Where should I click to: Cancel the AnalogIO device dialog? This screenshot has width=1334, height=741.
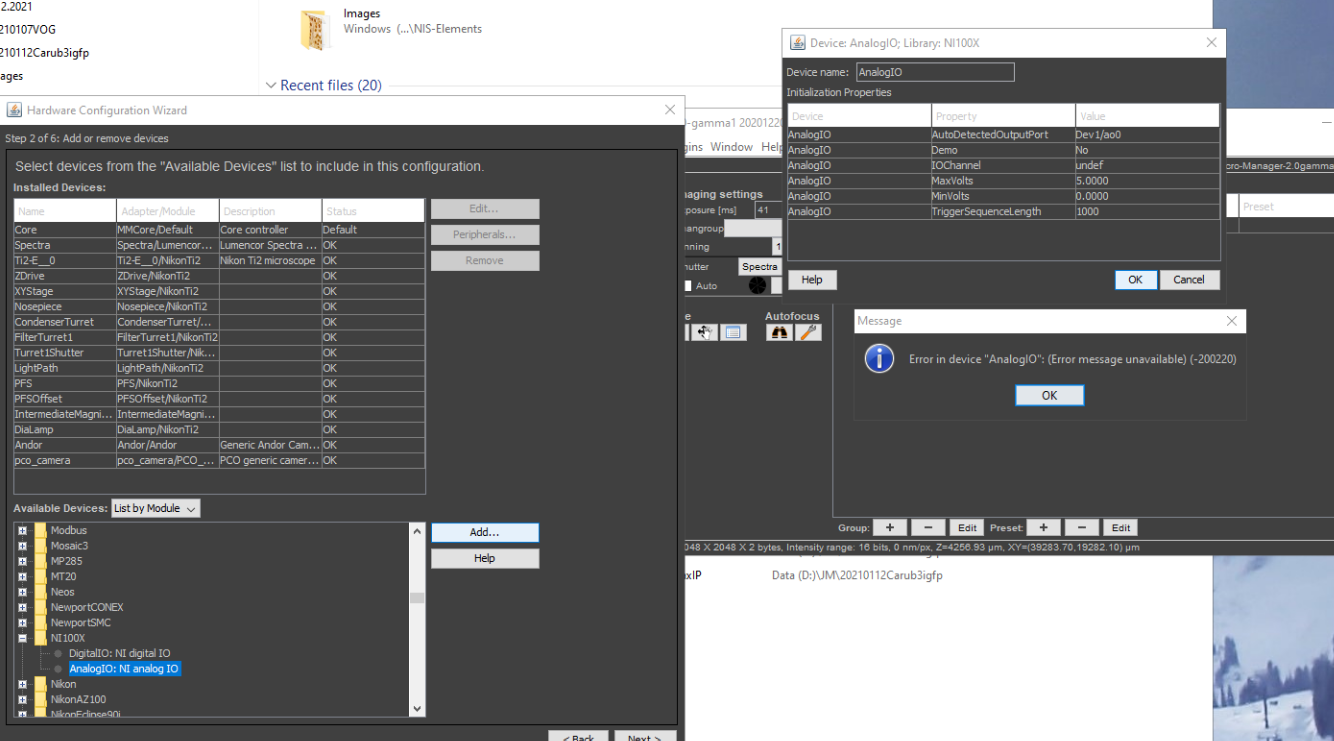coord(1189,279)
